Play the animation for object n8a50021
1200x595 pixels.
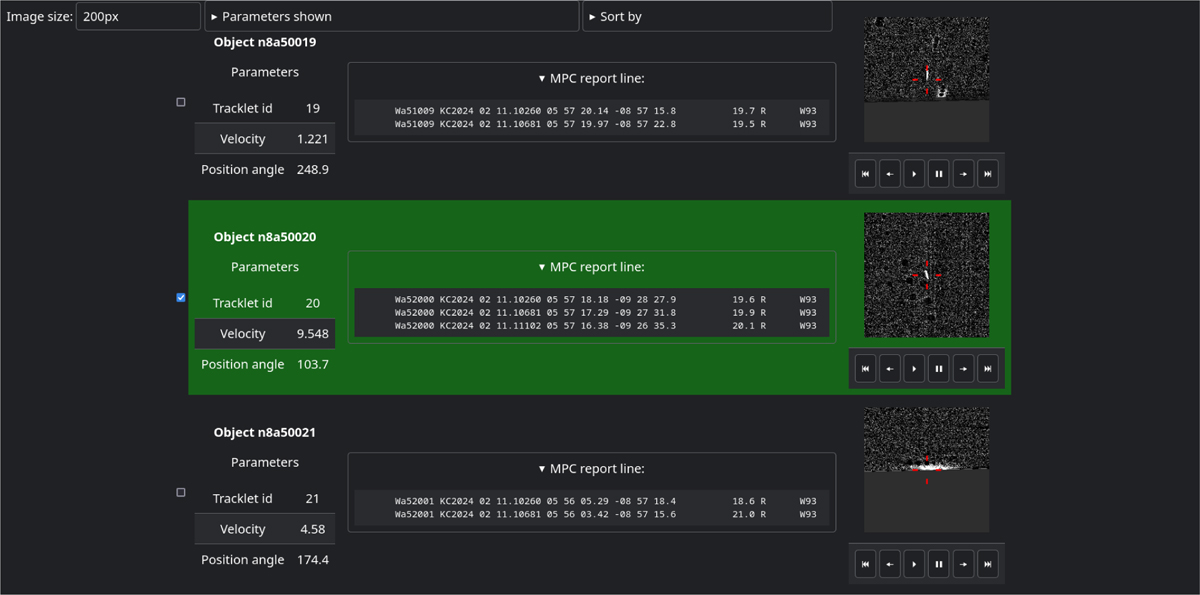coord(914,564)
